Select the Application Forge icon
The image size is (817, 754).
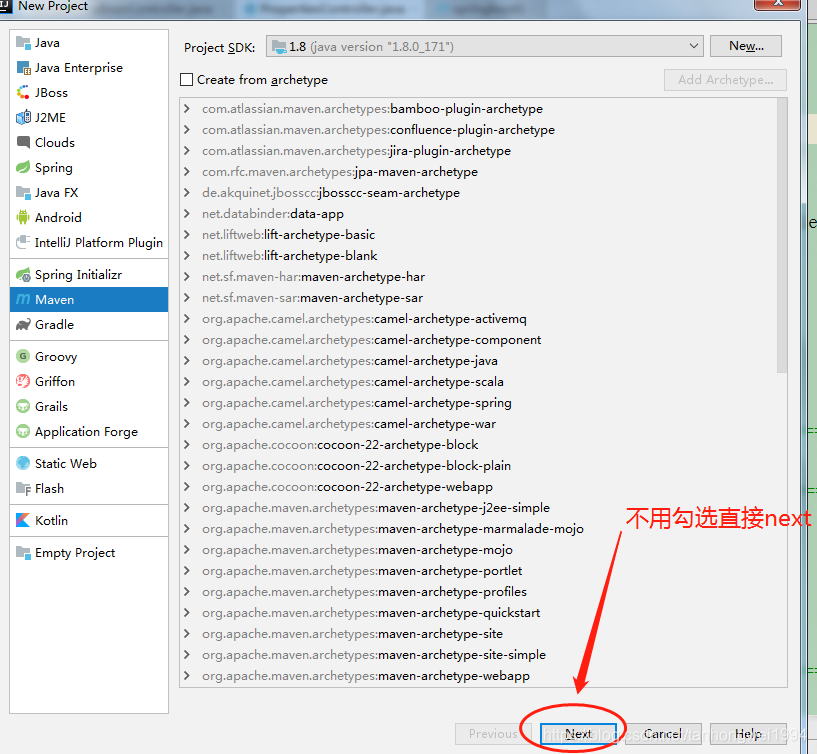[x=23, y=431]
